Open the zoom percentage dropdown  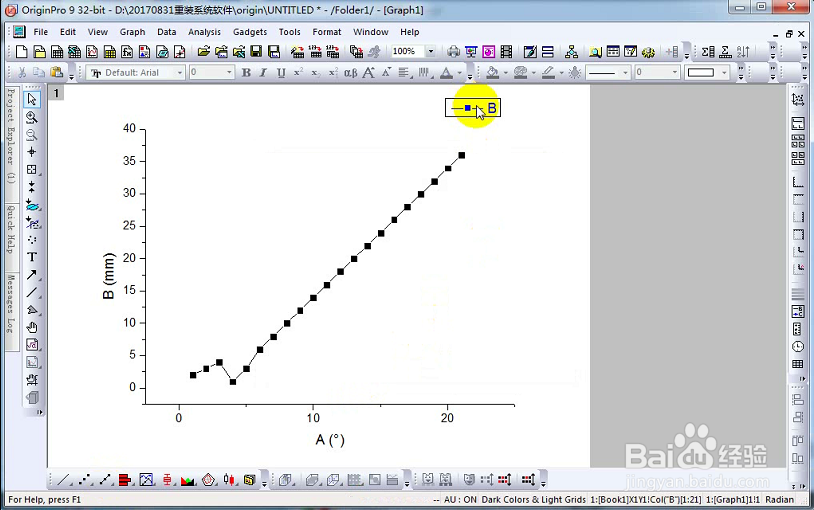(x=430, y=51)
